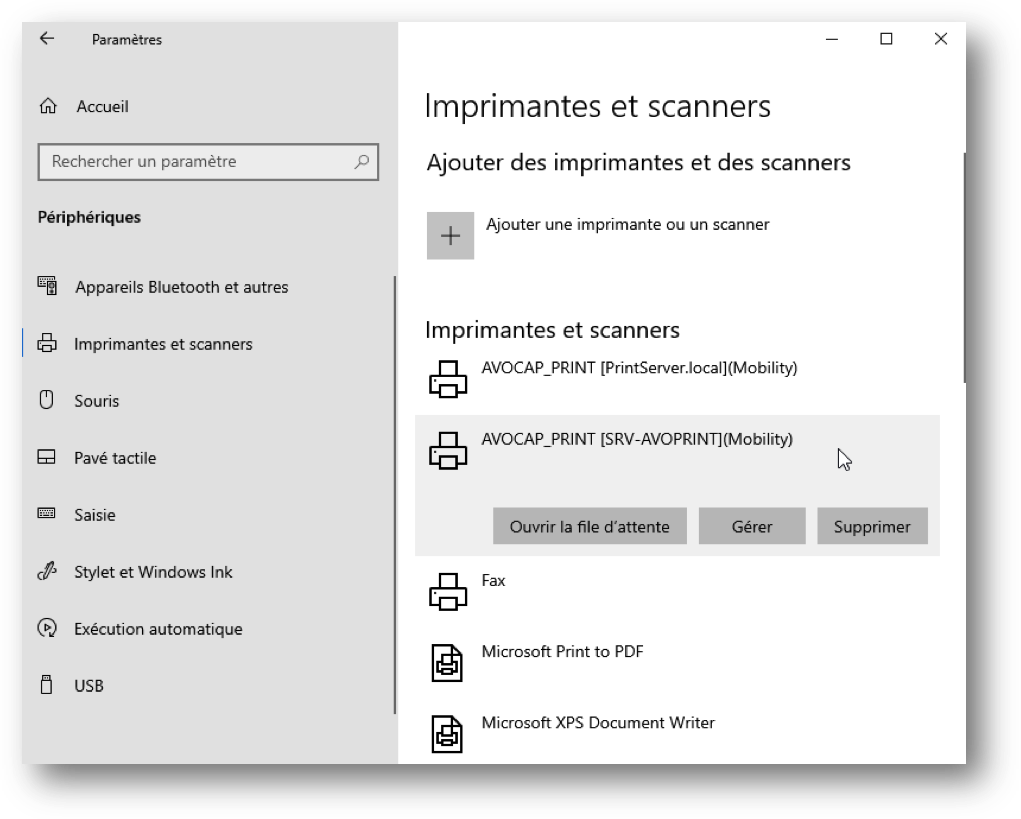Click the Saisie keyboard icon

47,514
